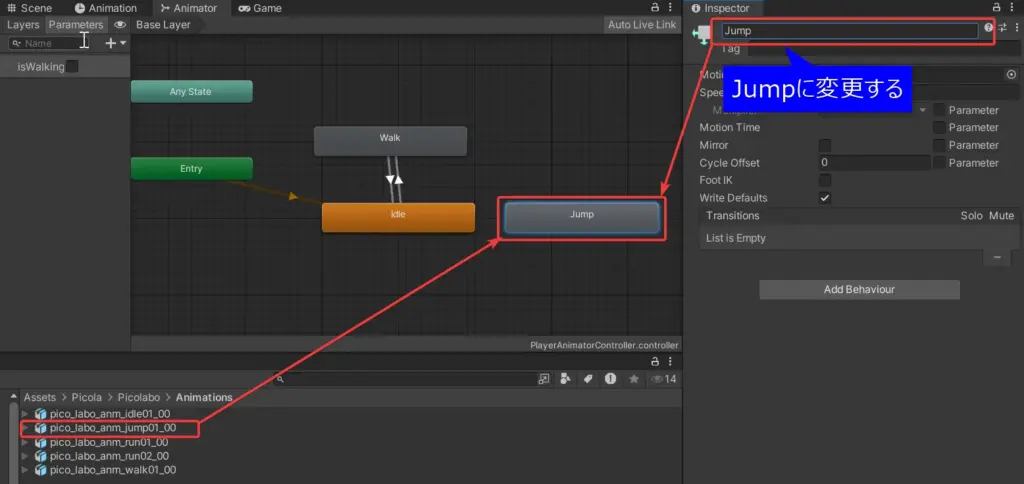The width and height of the screenshot is (1024, 484).
Task: Enable the Cycle Offset Parameter checkbox
Action: click(x=939, y=163)
